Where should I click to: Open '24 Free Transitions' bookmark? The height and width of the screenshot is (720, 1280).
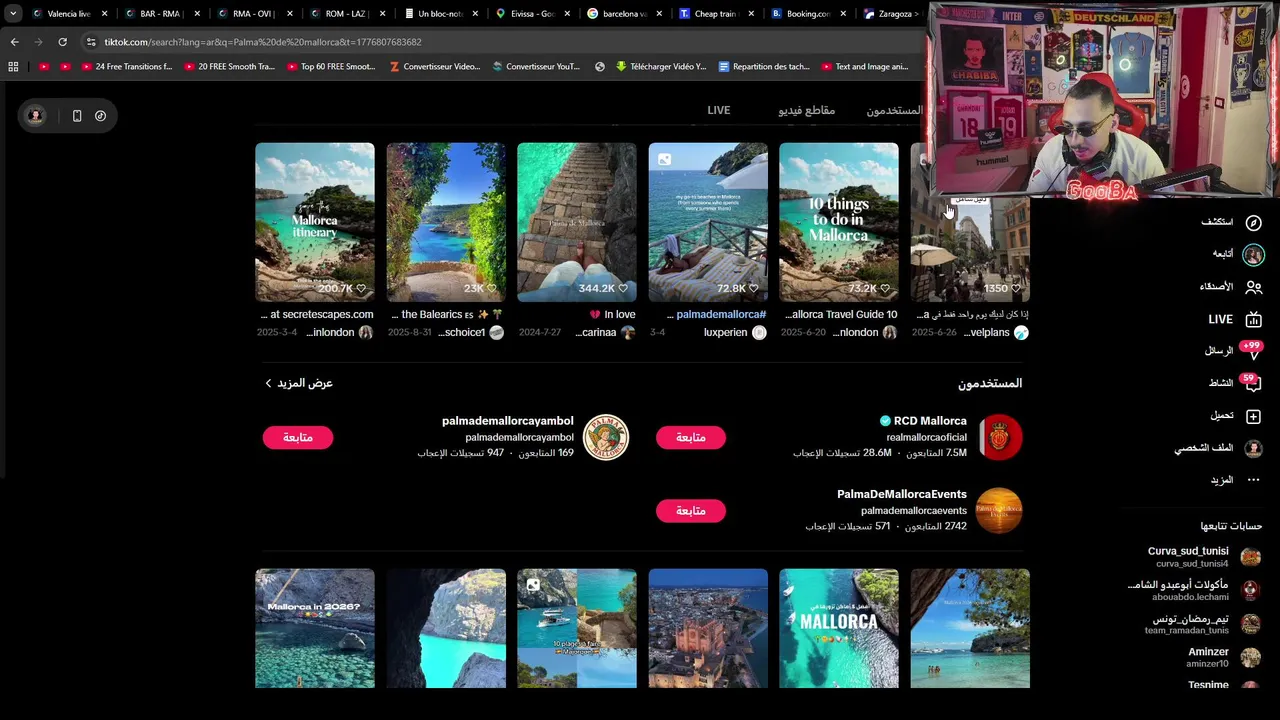tap(127, 67)
